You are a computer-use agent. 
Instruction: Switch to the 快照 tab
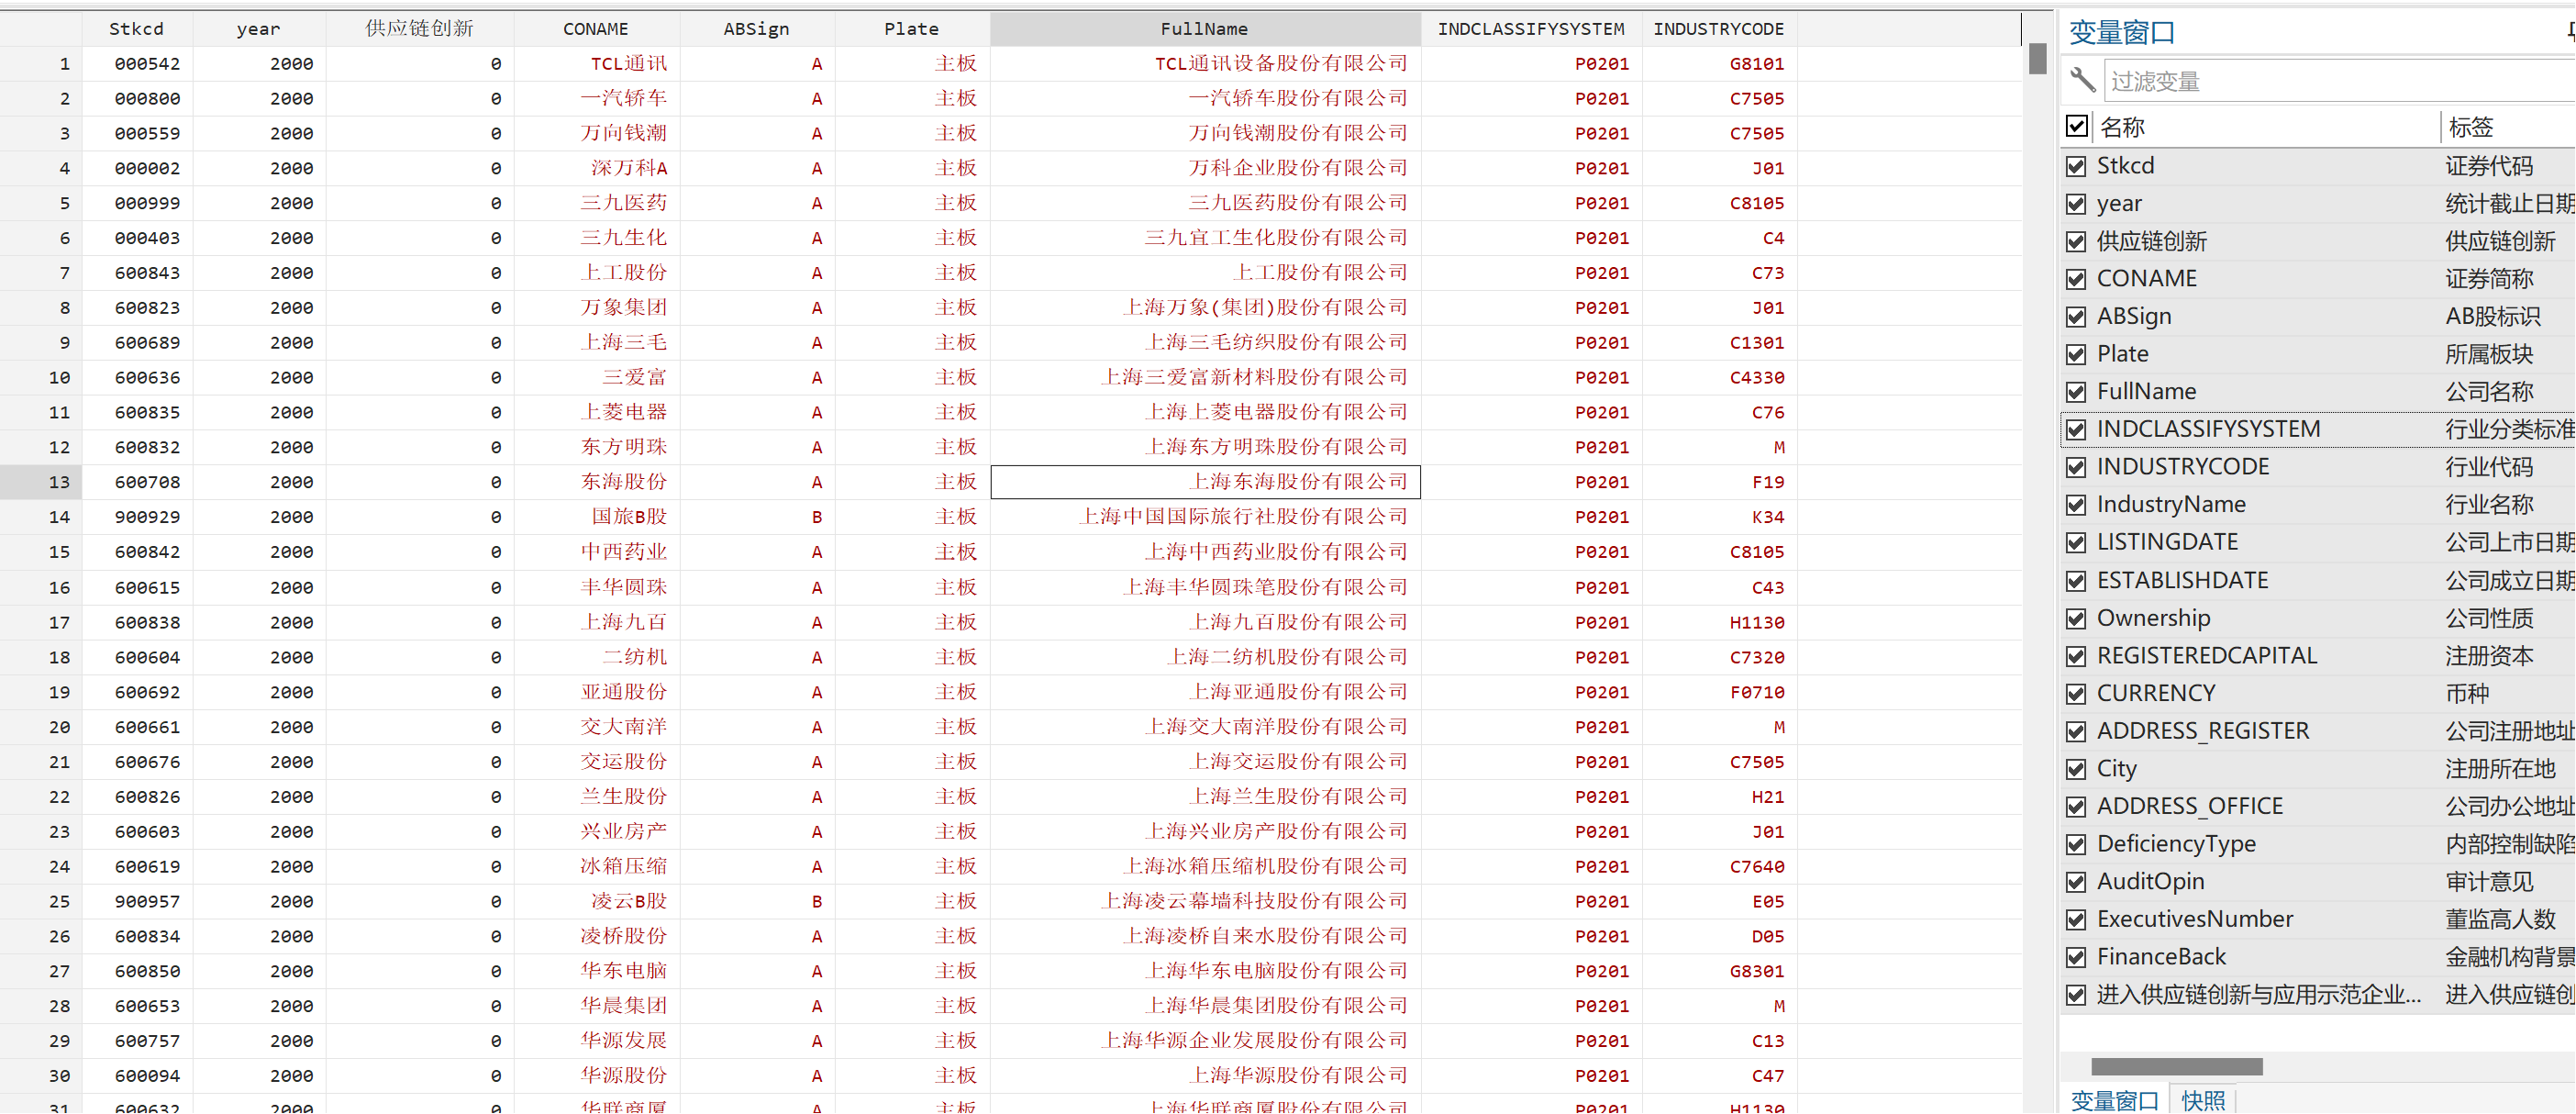2202,1100
